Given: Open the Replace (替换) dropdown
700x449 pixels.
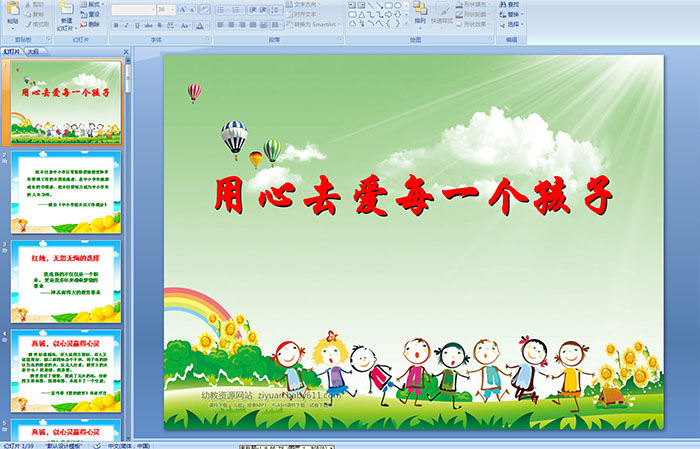Looking at the screenshot, I should point(512,14).
